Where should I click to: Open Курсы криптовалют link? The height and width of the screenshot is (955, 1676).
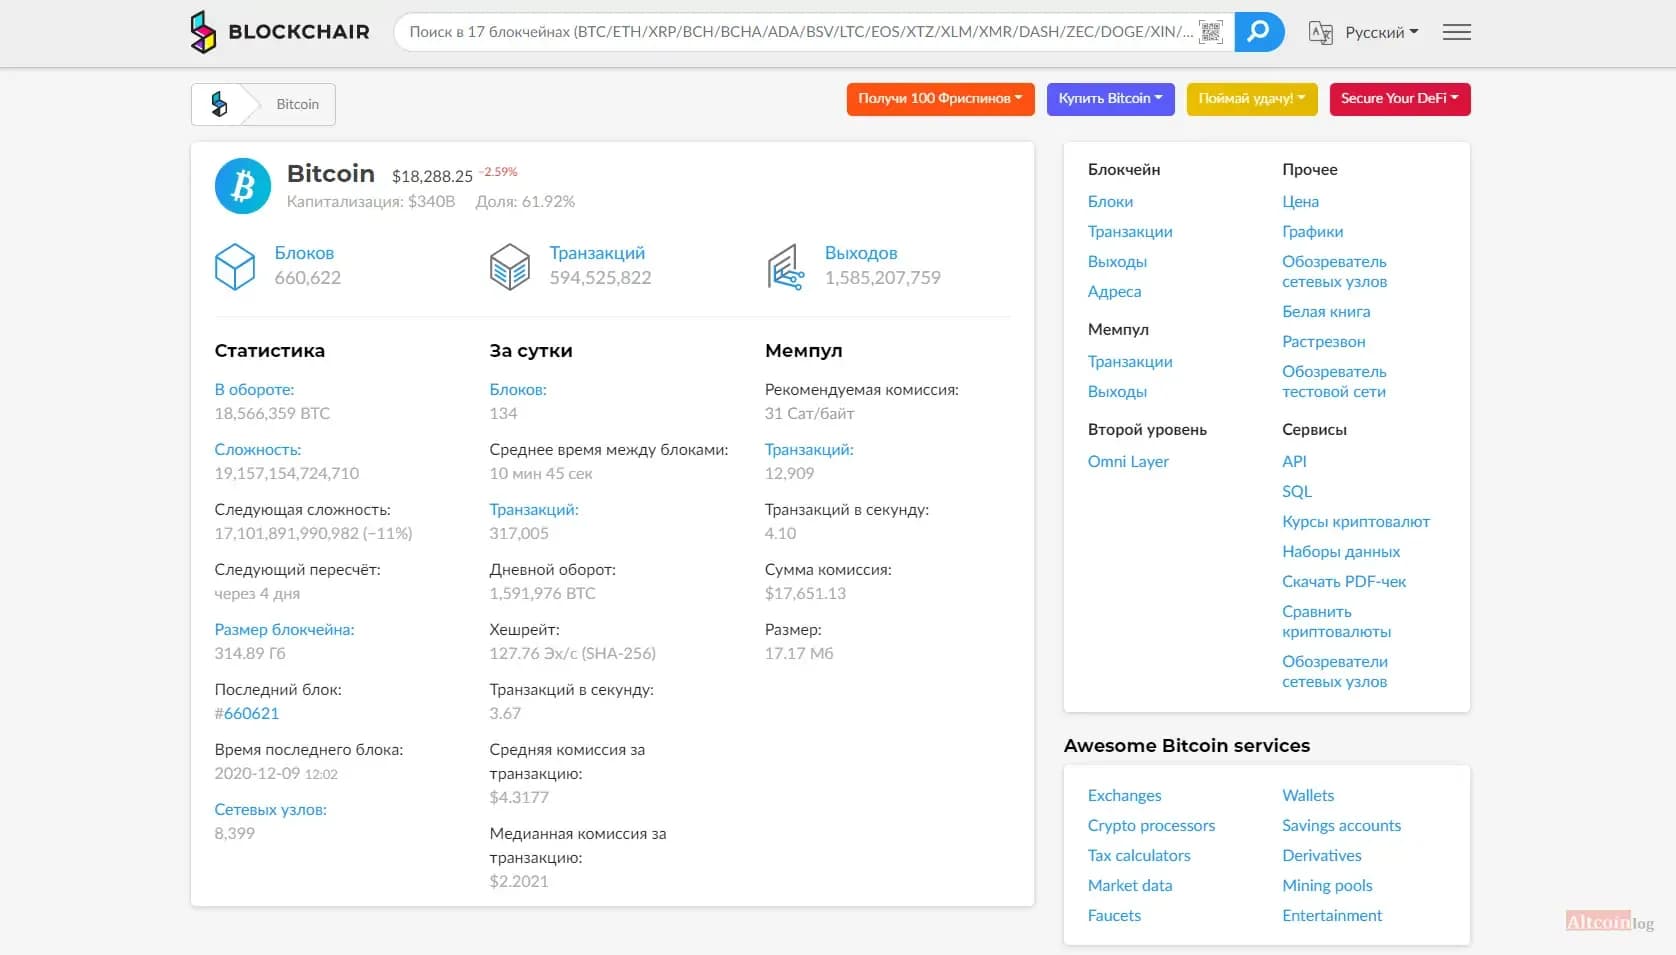pos(1355,522)
